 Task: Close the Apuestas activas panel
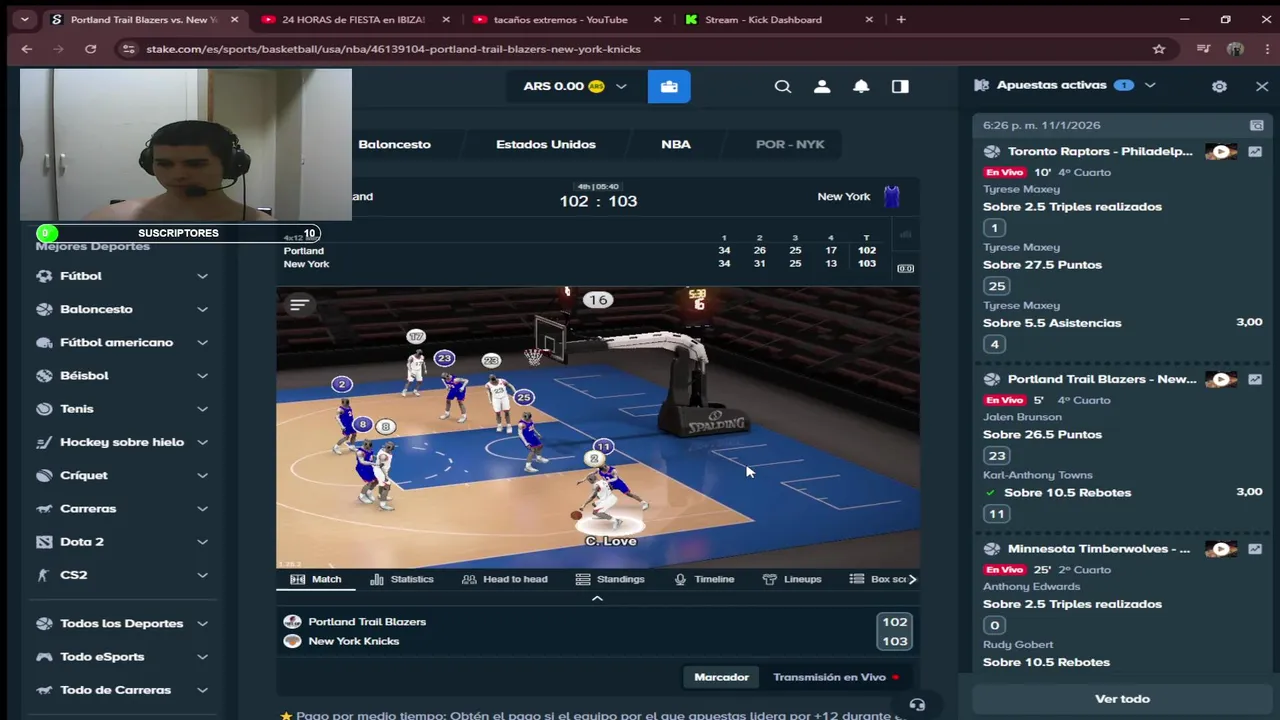click(1262, 86)
